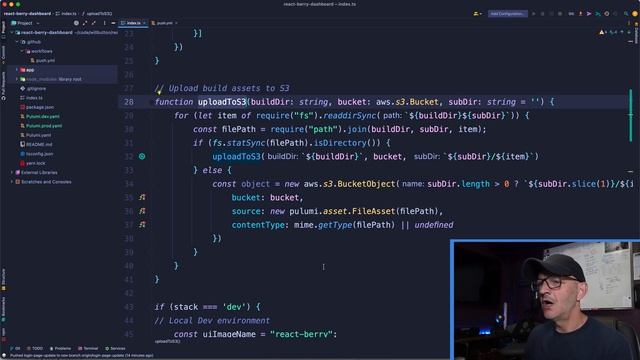Open the Problems tool window at the bottom
640x360 pixels.
tap(60, 349)
